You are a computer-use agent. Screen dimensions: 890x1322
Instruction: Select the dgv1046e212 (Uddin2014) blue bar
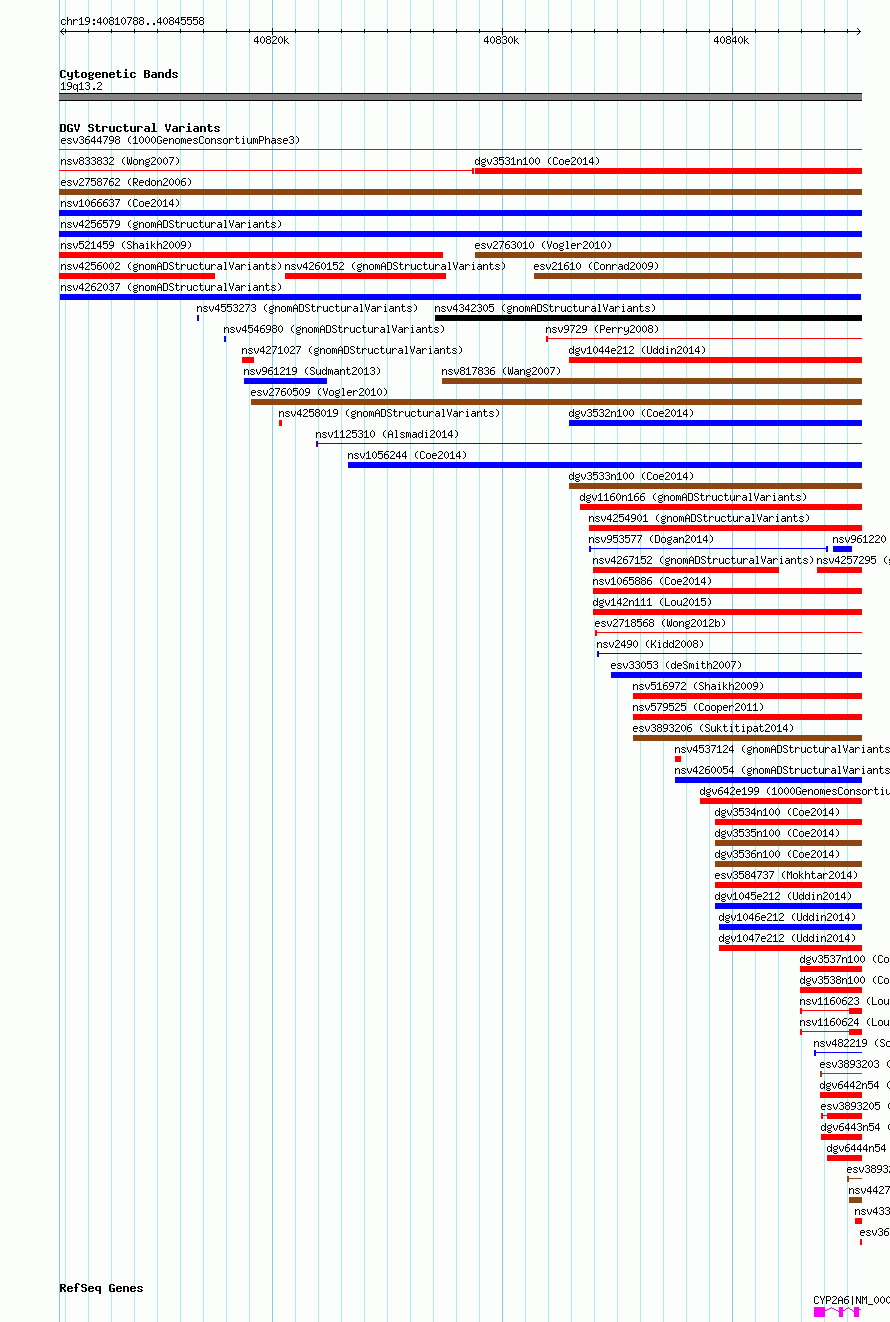pos(790,927)
